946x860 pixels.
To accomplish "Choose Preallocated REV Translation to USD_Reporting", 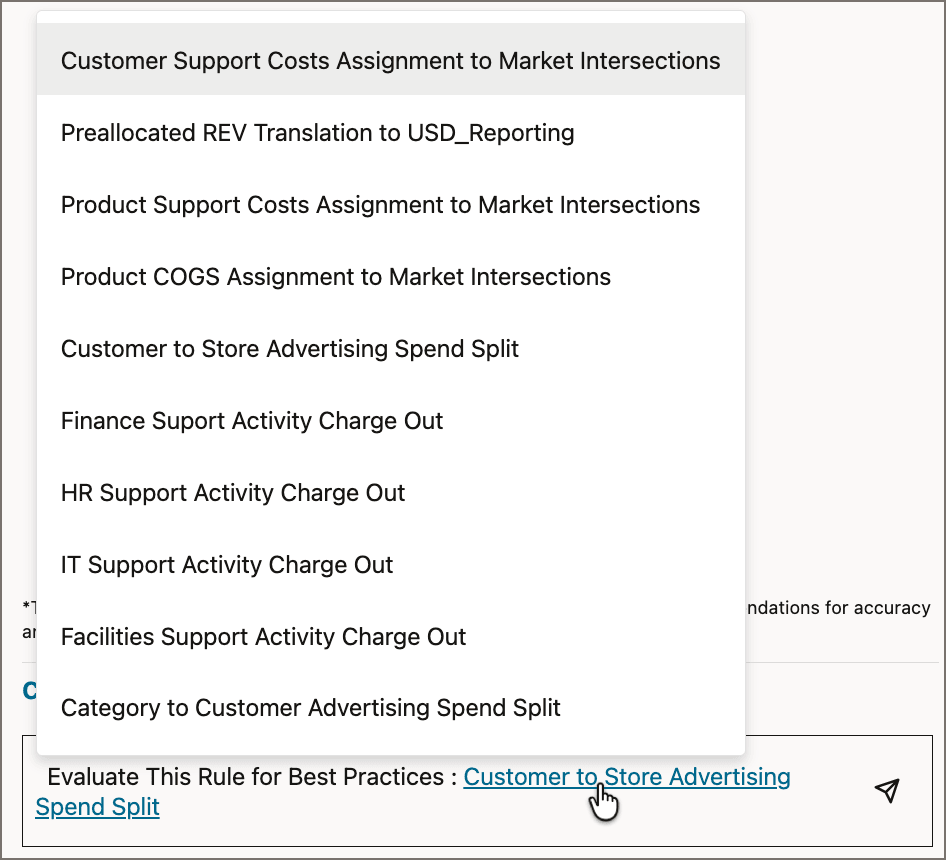I will coord(317,133).
